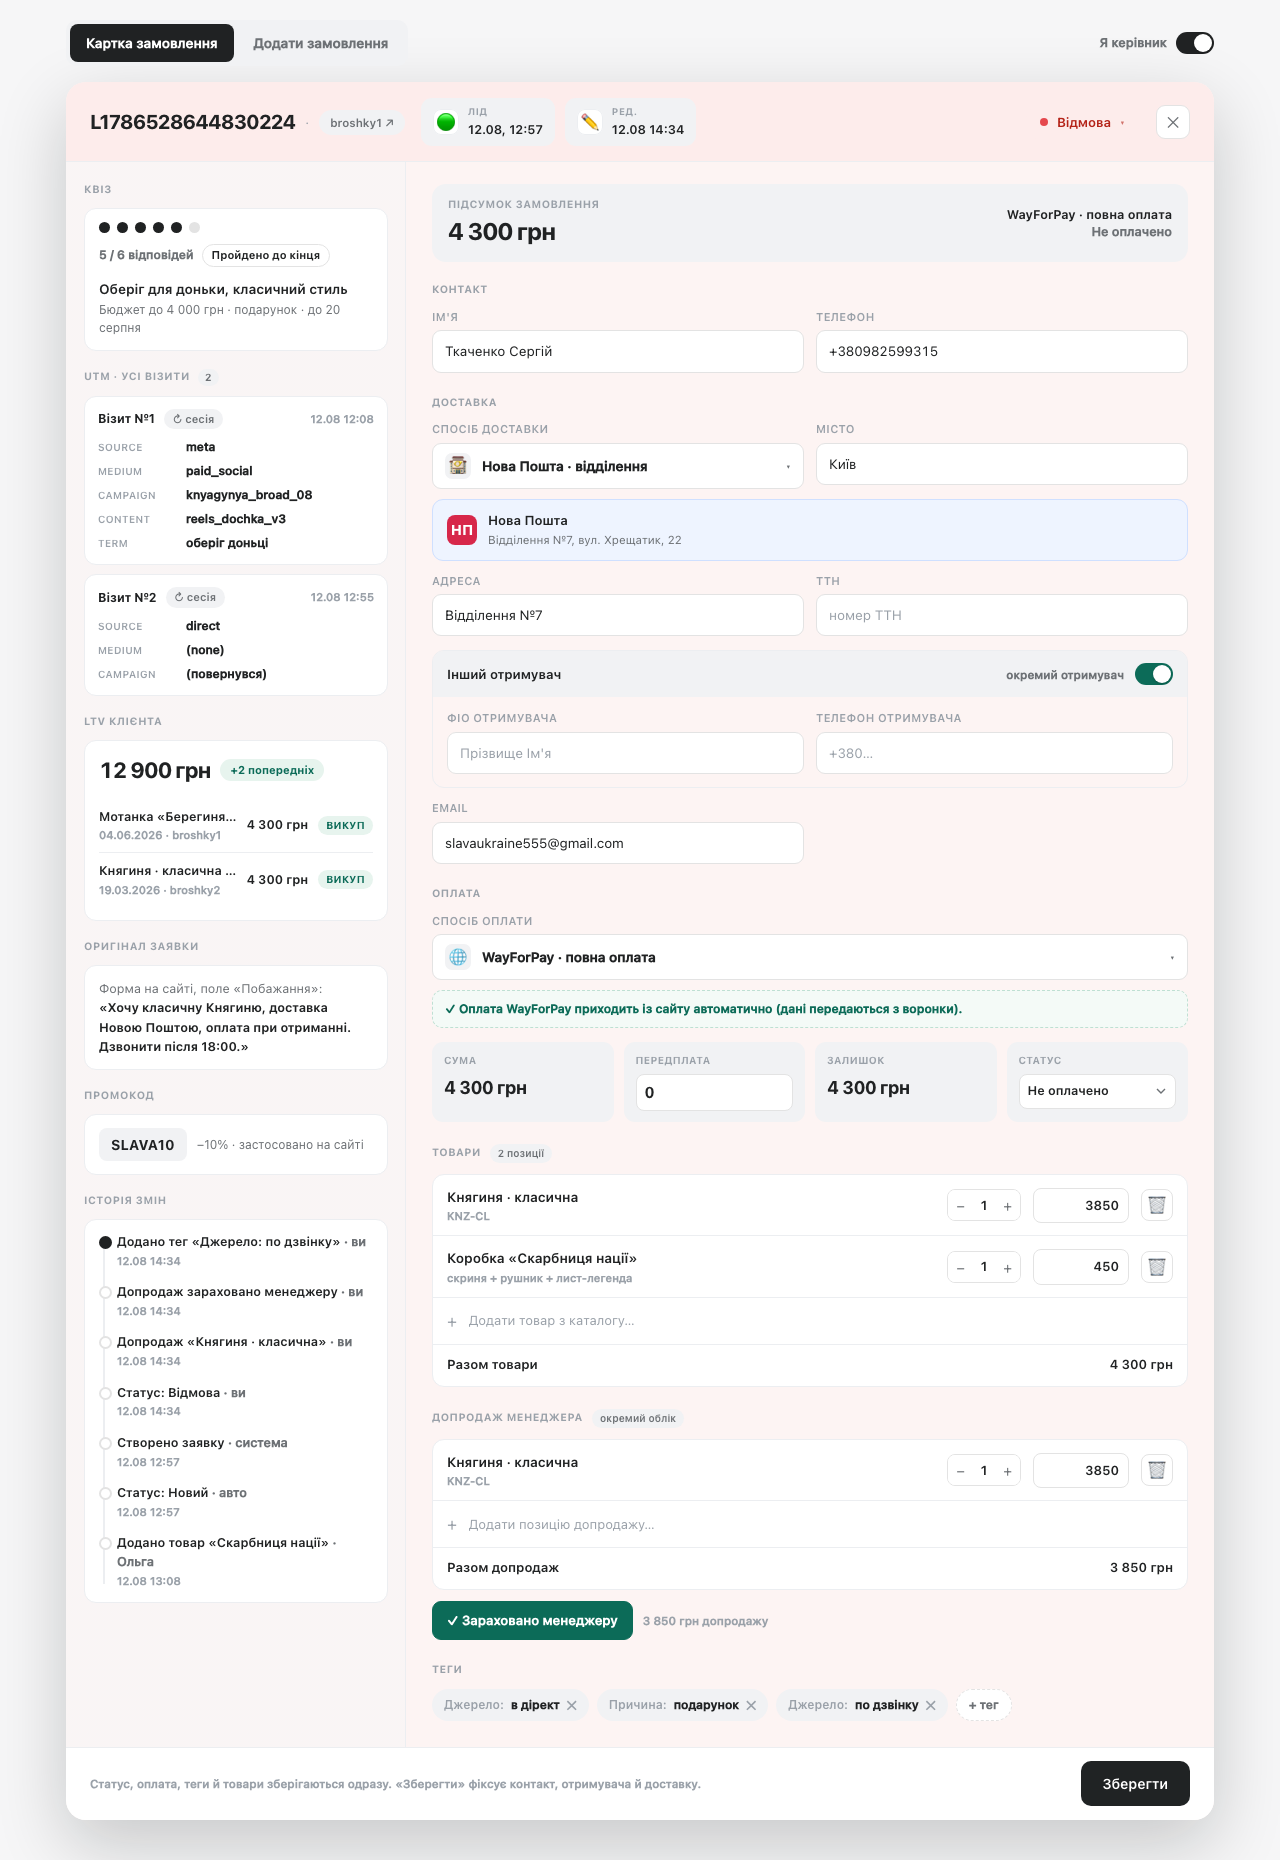
Task: Click Додати позицію допродажу
Action: point(810,1525)
